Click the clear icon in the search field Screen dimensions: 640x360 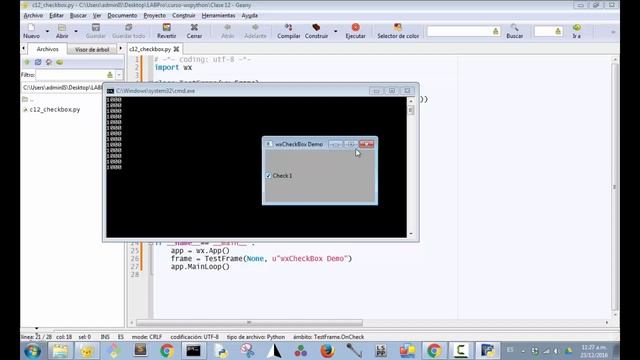pos(496,31)
